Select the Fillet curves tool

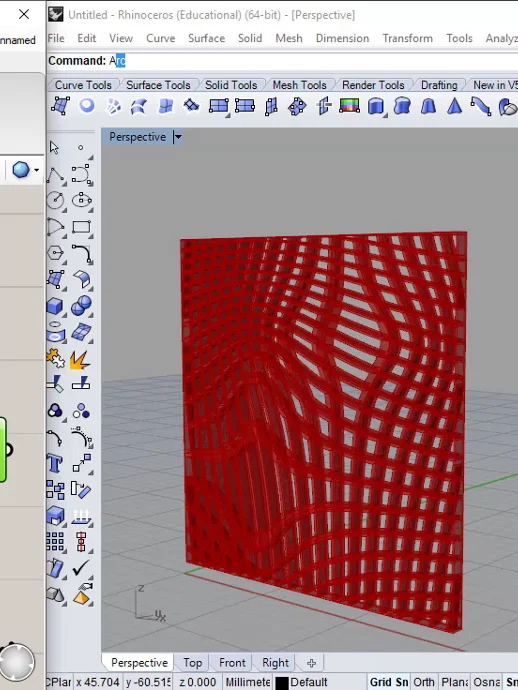[x=81, y=253]
